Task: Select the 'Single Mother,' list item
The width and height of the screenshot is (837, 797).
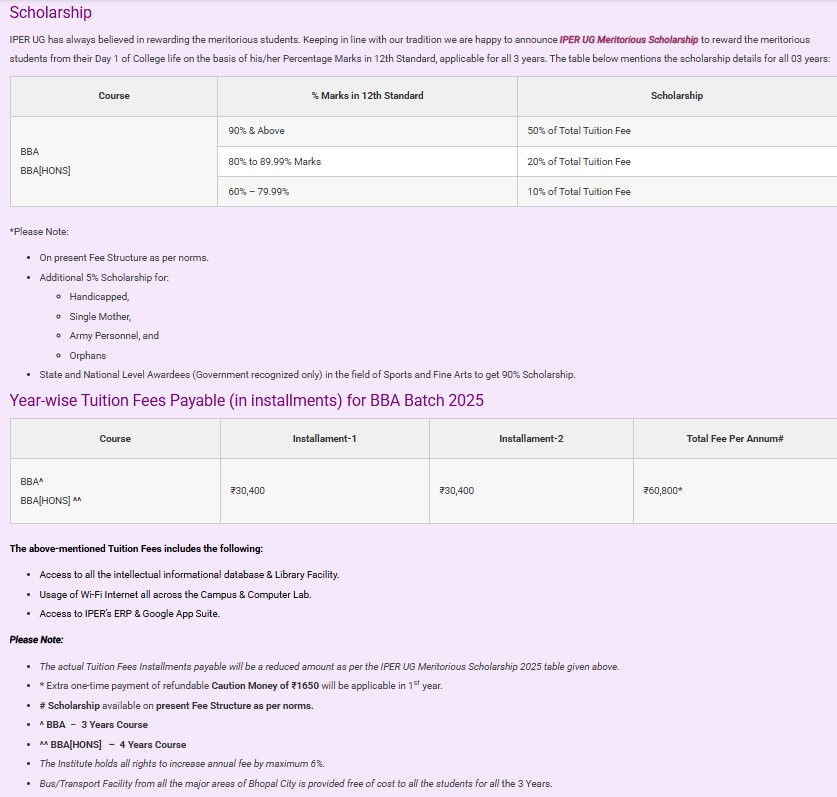Action: (100, 316)
